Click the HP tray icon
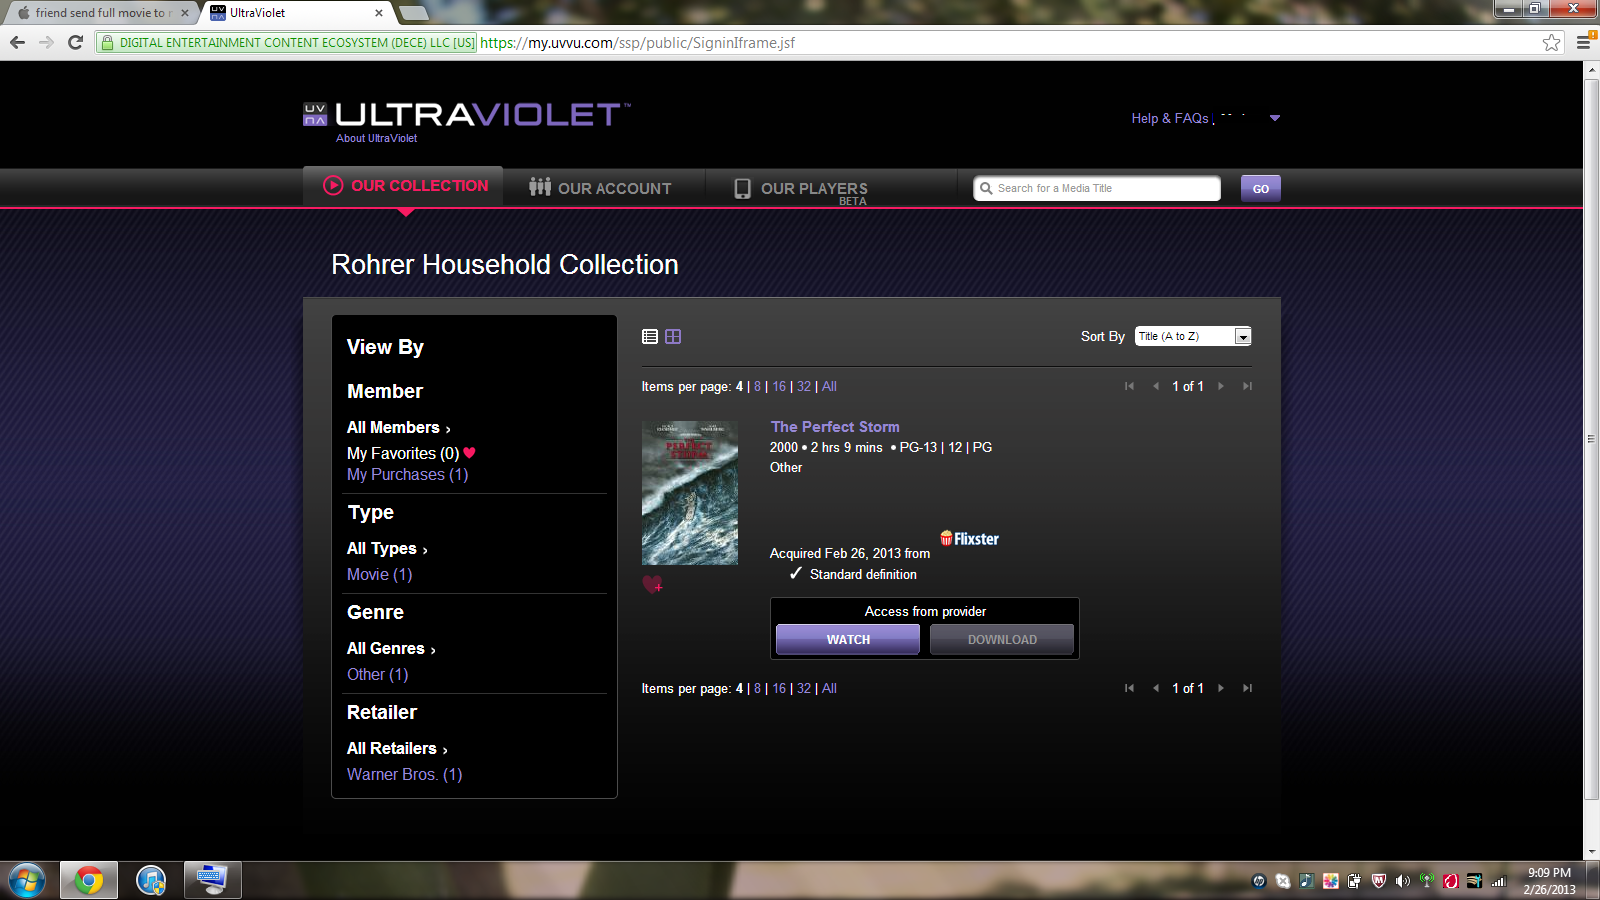The image size is (1600, 900). point(1259,881)
